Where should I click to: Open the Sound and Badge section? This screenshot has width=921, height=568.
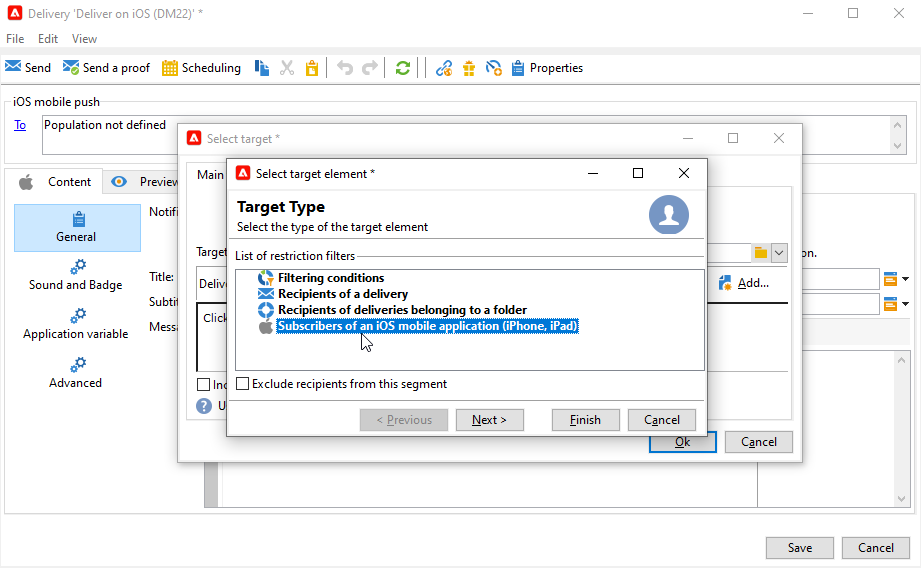(76, 275)
